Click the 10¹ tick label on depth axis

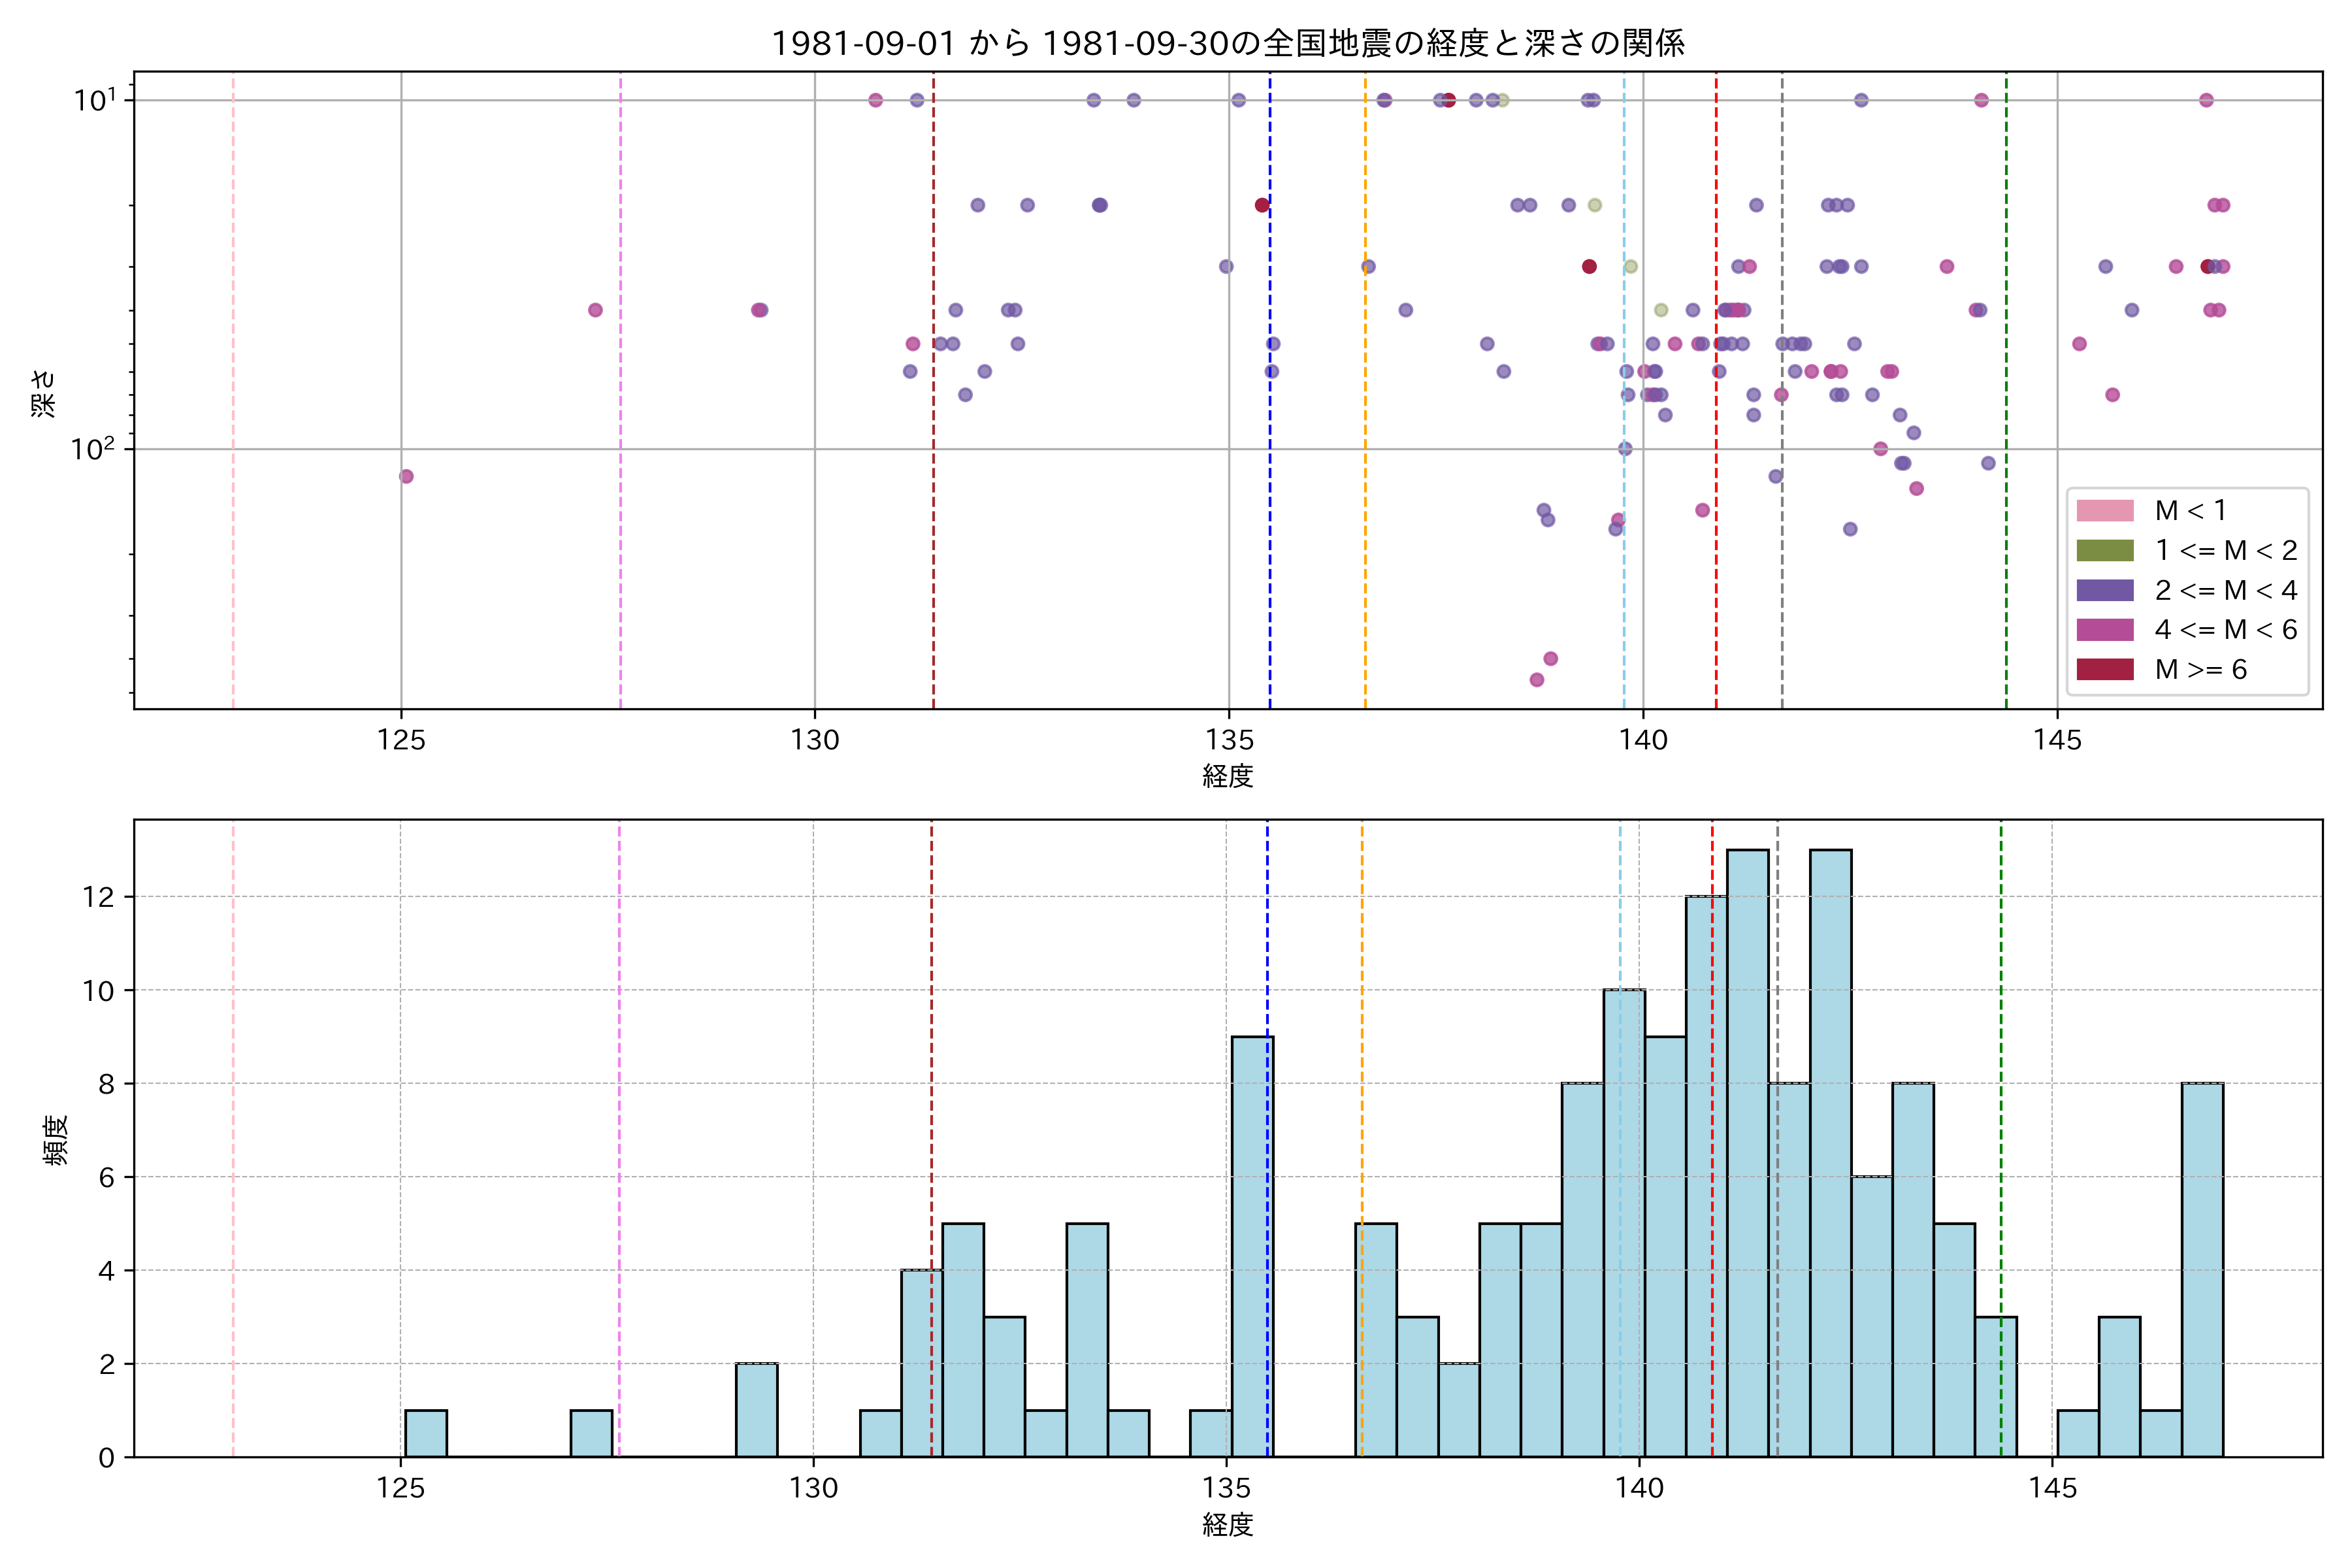(x=95, y=100)
